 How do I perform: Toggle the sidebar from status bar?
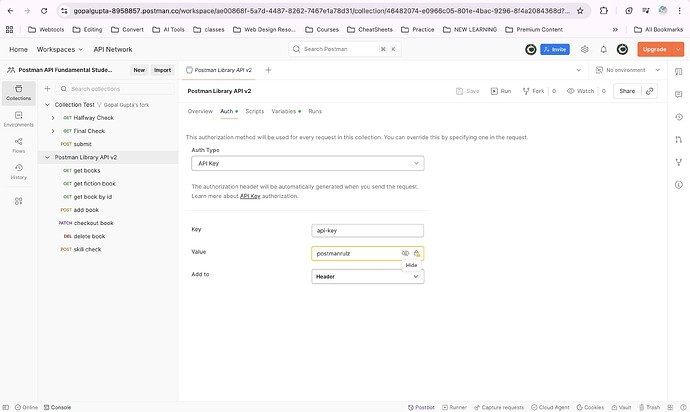tap(6, 408)
